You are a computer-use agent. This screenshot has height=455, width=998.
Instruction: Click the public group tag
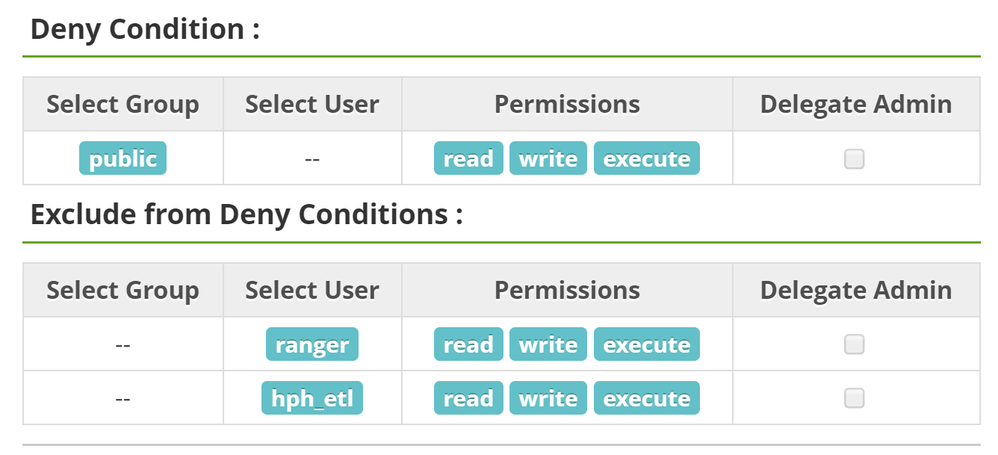coord(123,159)
